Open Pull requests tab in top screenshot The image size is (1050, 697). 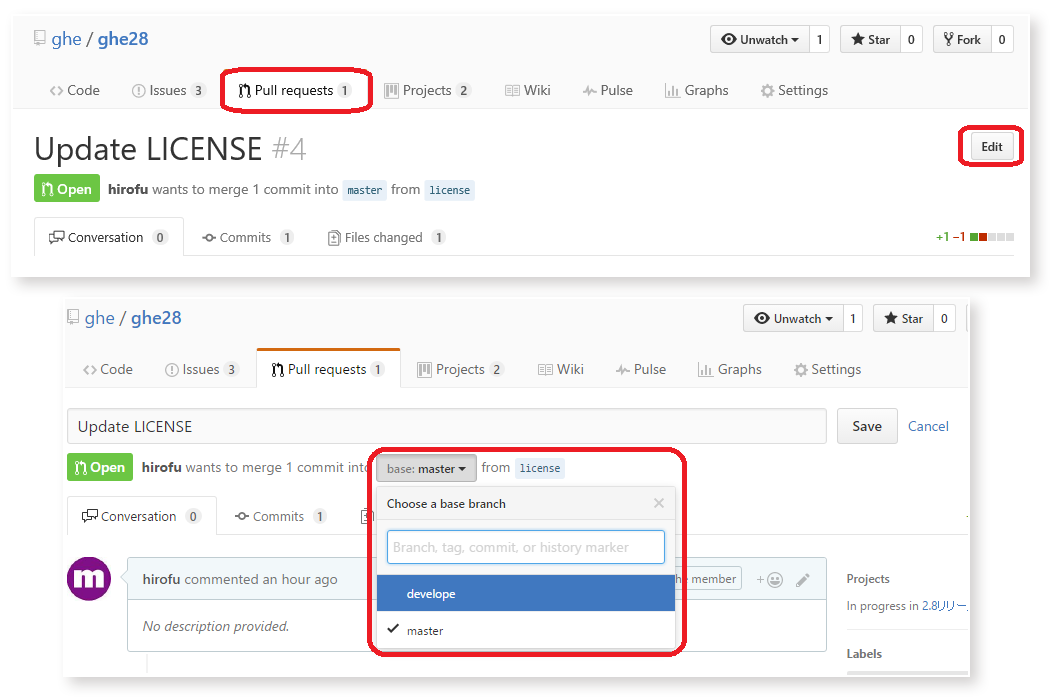(294, 90)
